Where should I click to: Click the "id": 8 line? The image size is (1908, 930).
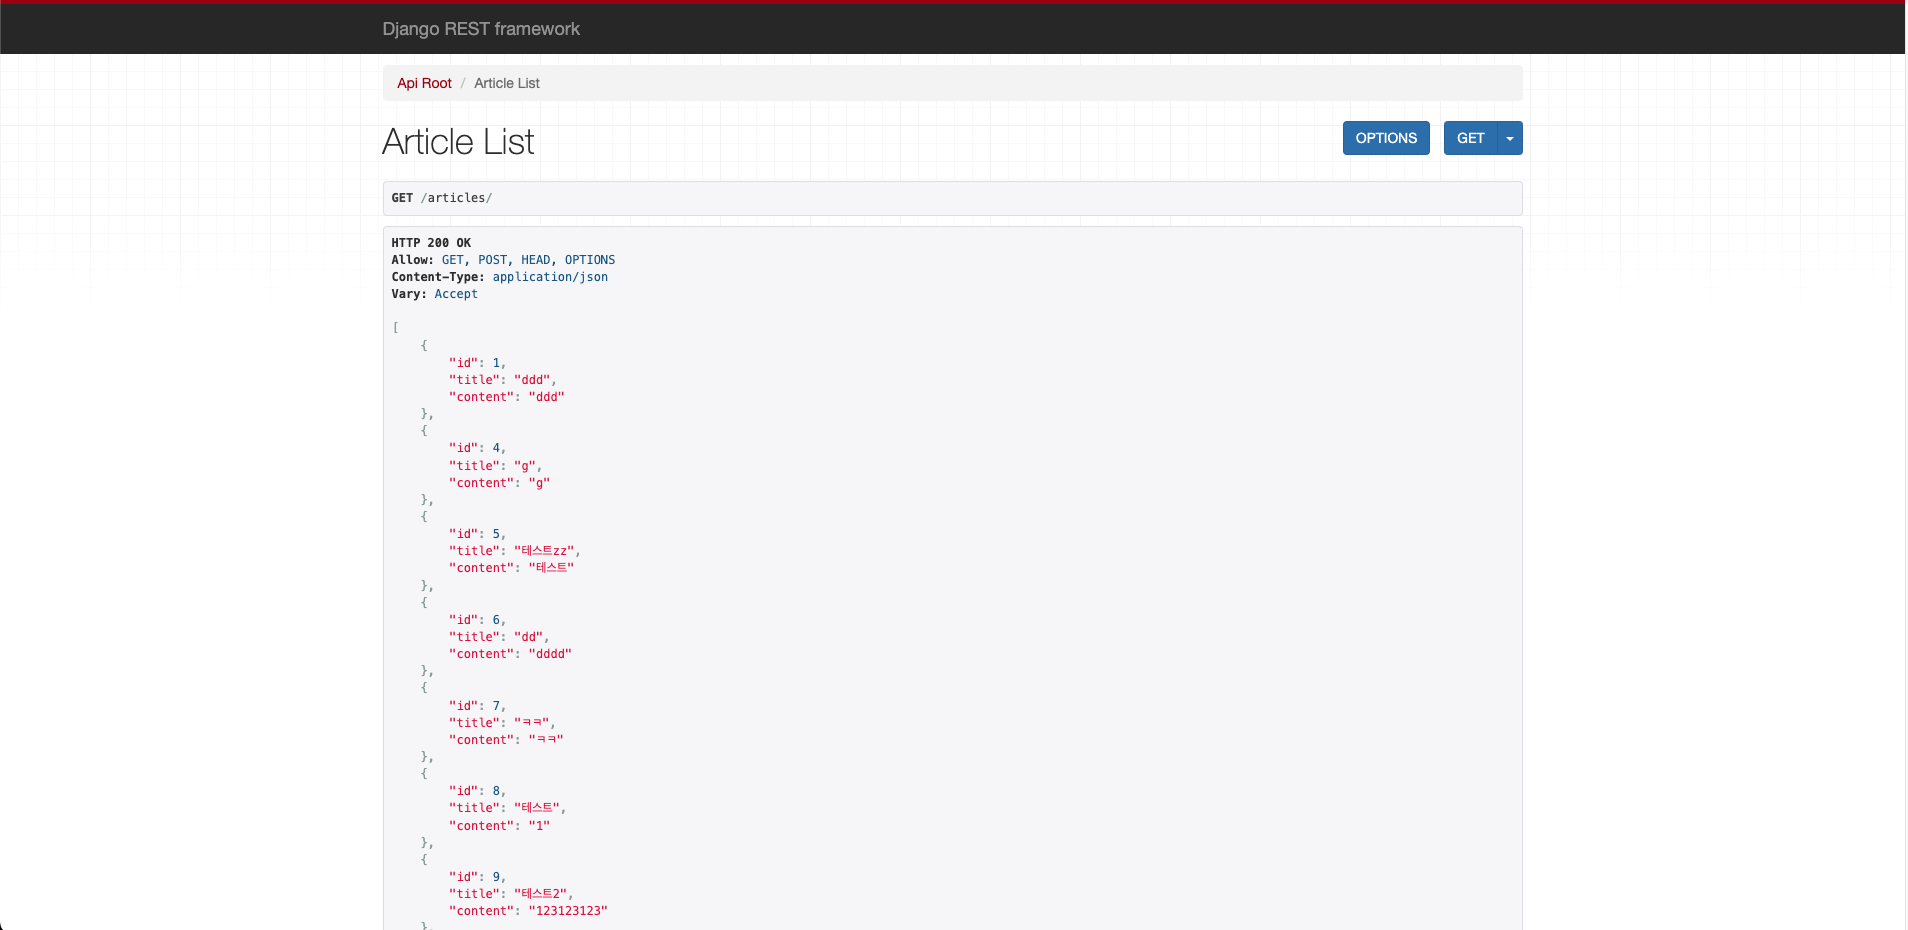tap(478, 791)
